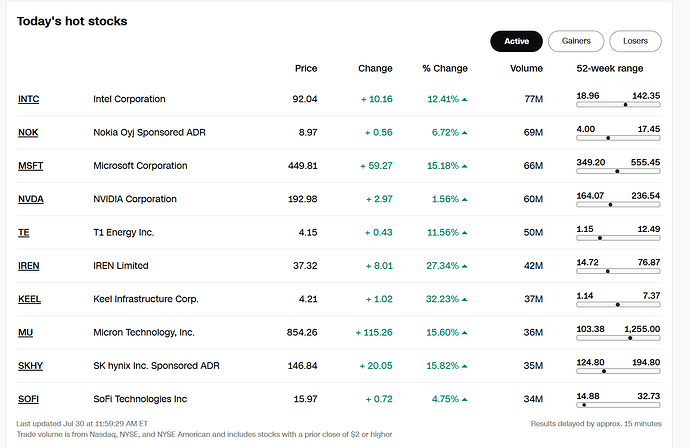690x448 pixels.
Task: Click the KEEL 52-week range bar
Action: pos(618,305)
